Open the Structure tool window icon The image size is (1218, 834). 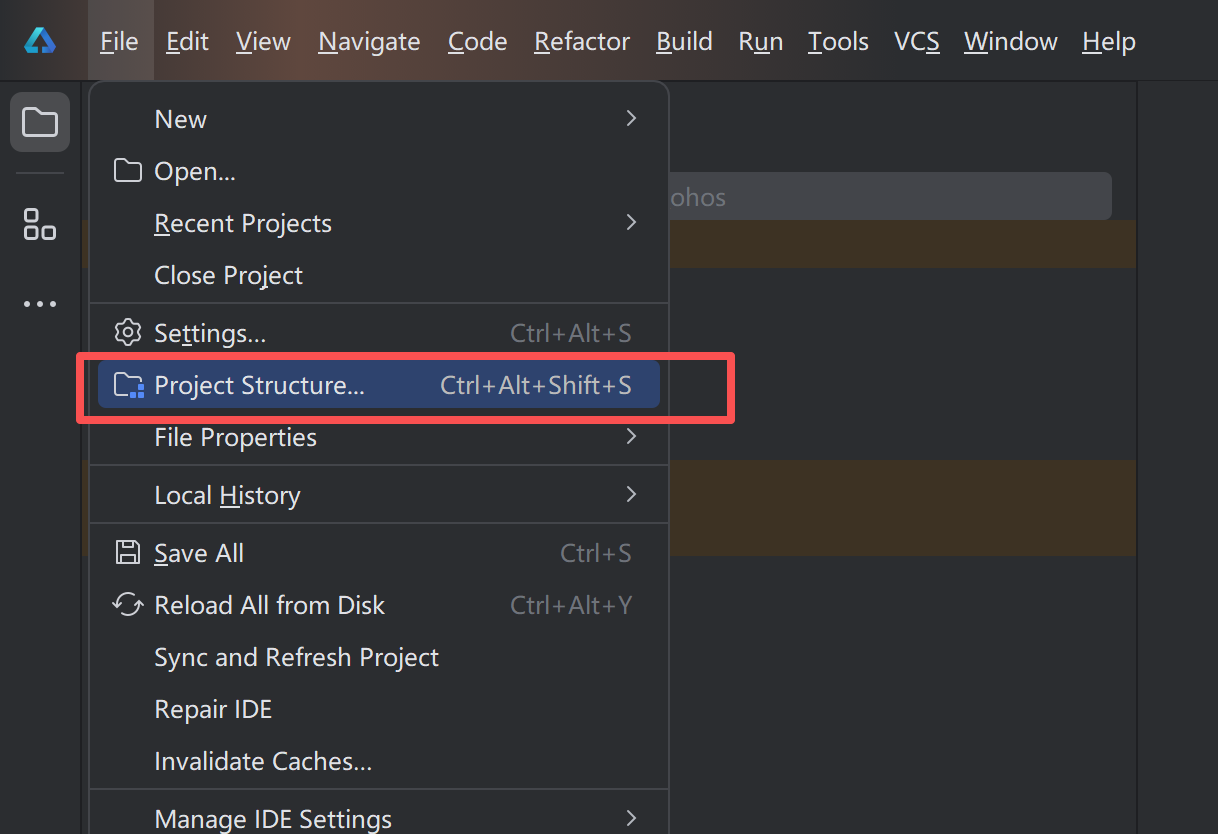(x=40, y=224)
